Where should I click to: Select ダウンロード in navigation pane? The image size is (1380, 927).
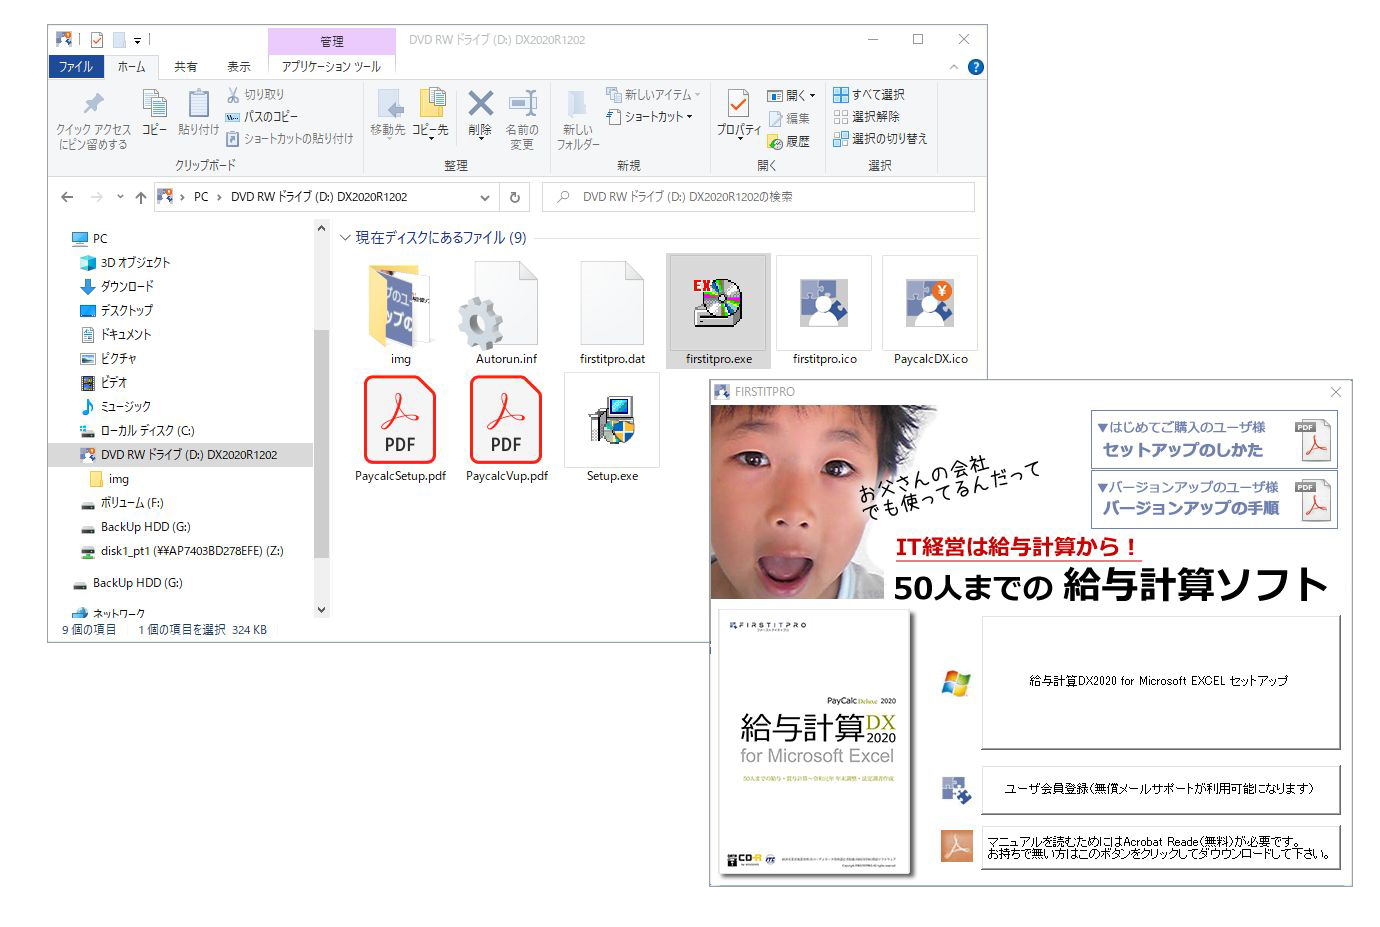(x=117, y=286)
